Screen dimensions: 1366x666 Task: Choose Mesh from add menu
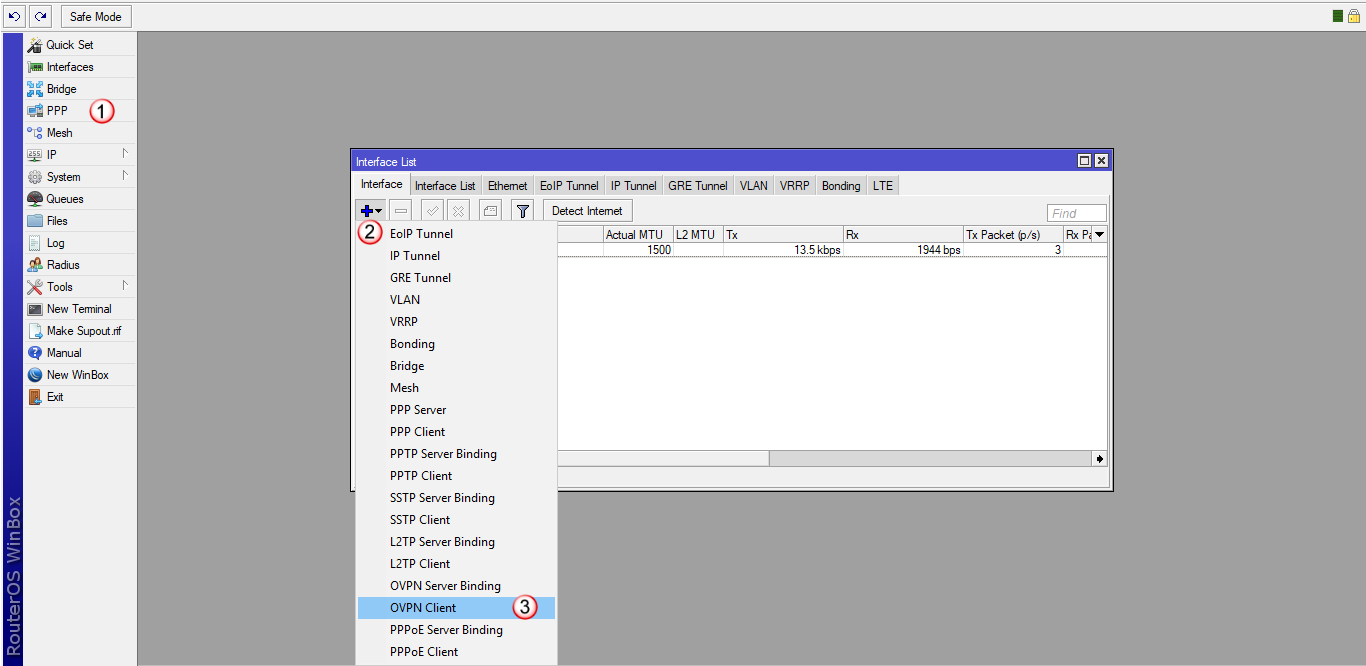(456, 388)
